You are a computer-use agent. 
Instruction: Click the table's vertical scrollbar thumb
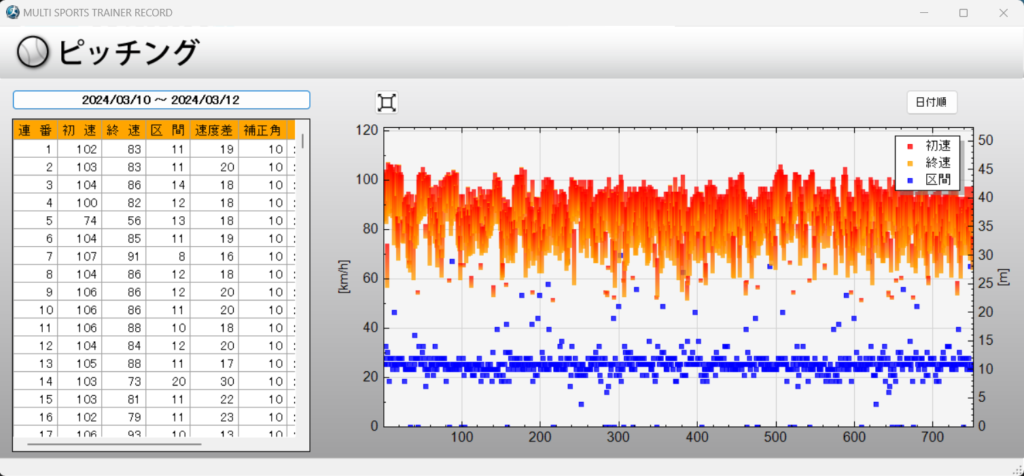(303, 138)
